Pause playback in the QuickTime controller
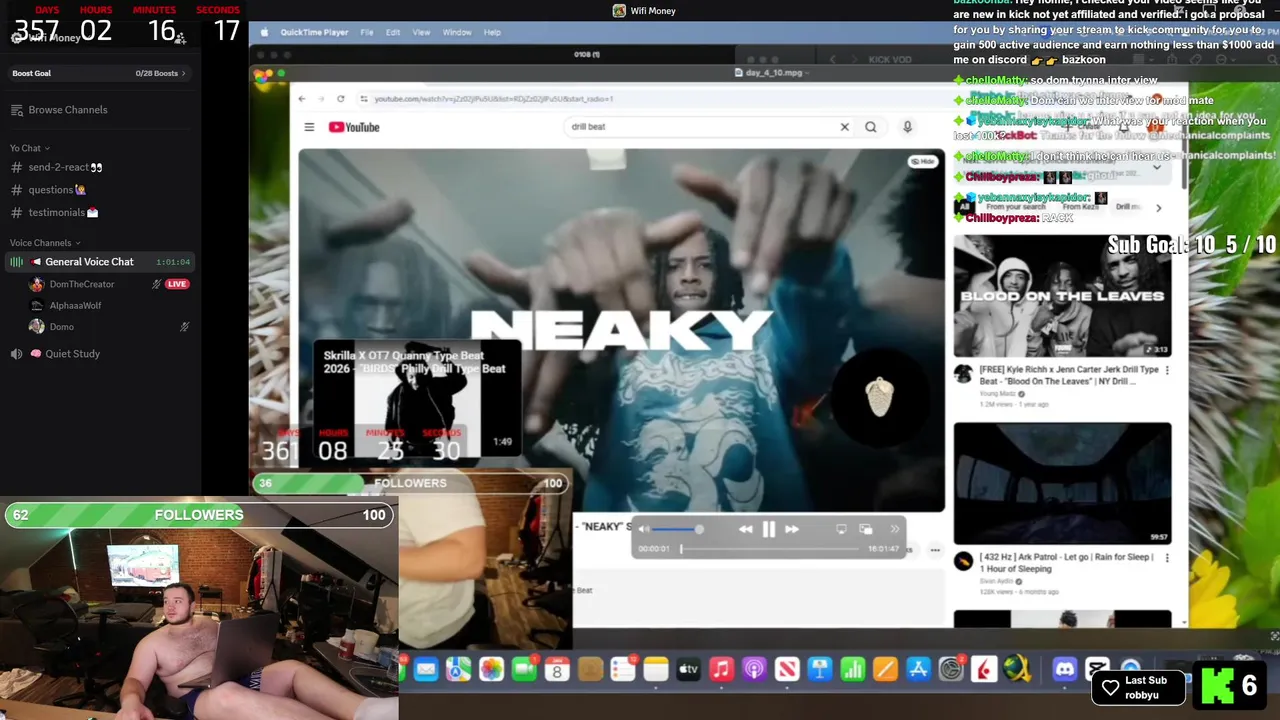 coord(768,530)
